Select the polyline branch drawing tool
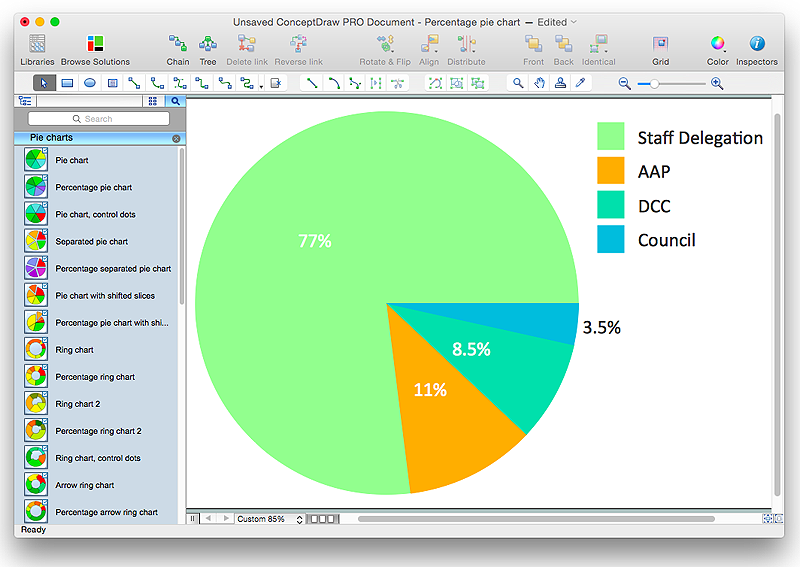Image resolution: width=800 pixels, height=567 pixels. click(x=355, y=83)
